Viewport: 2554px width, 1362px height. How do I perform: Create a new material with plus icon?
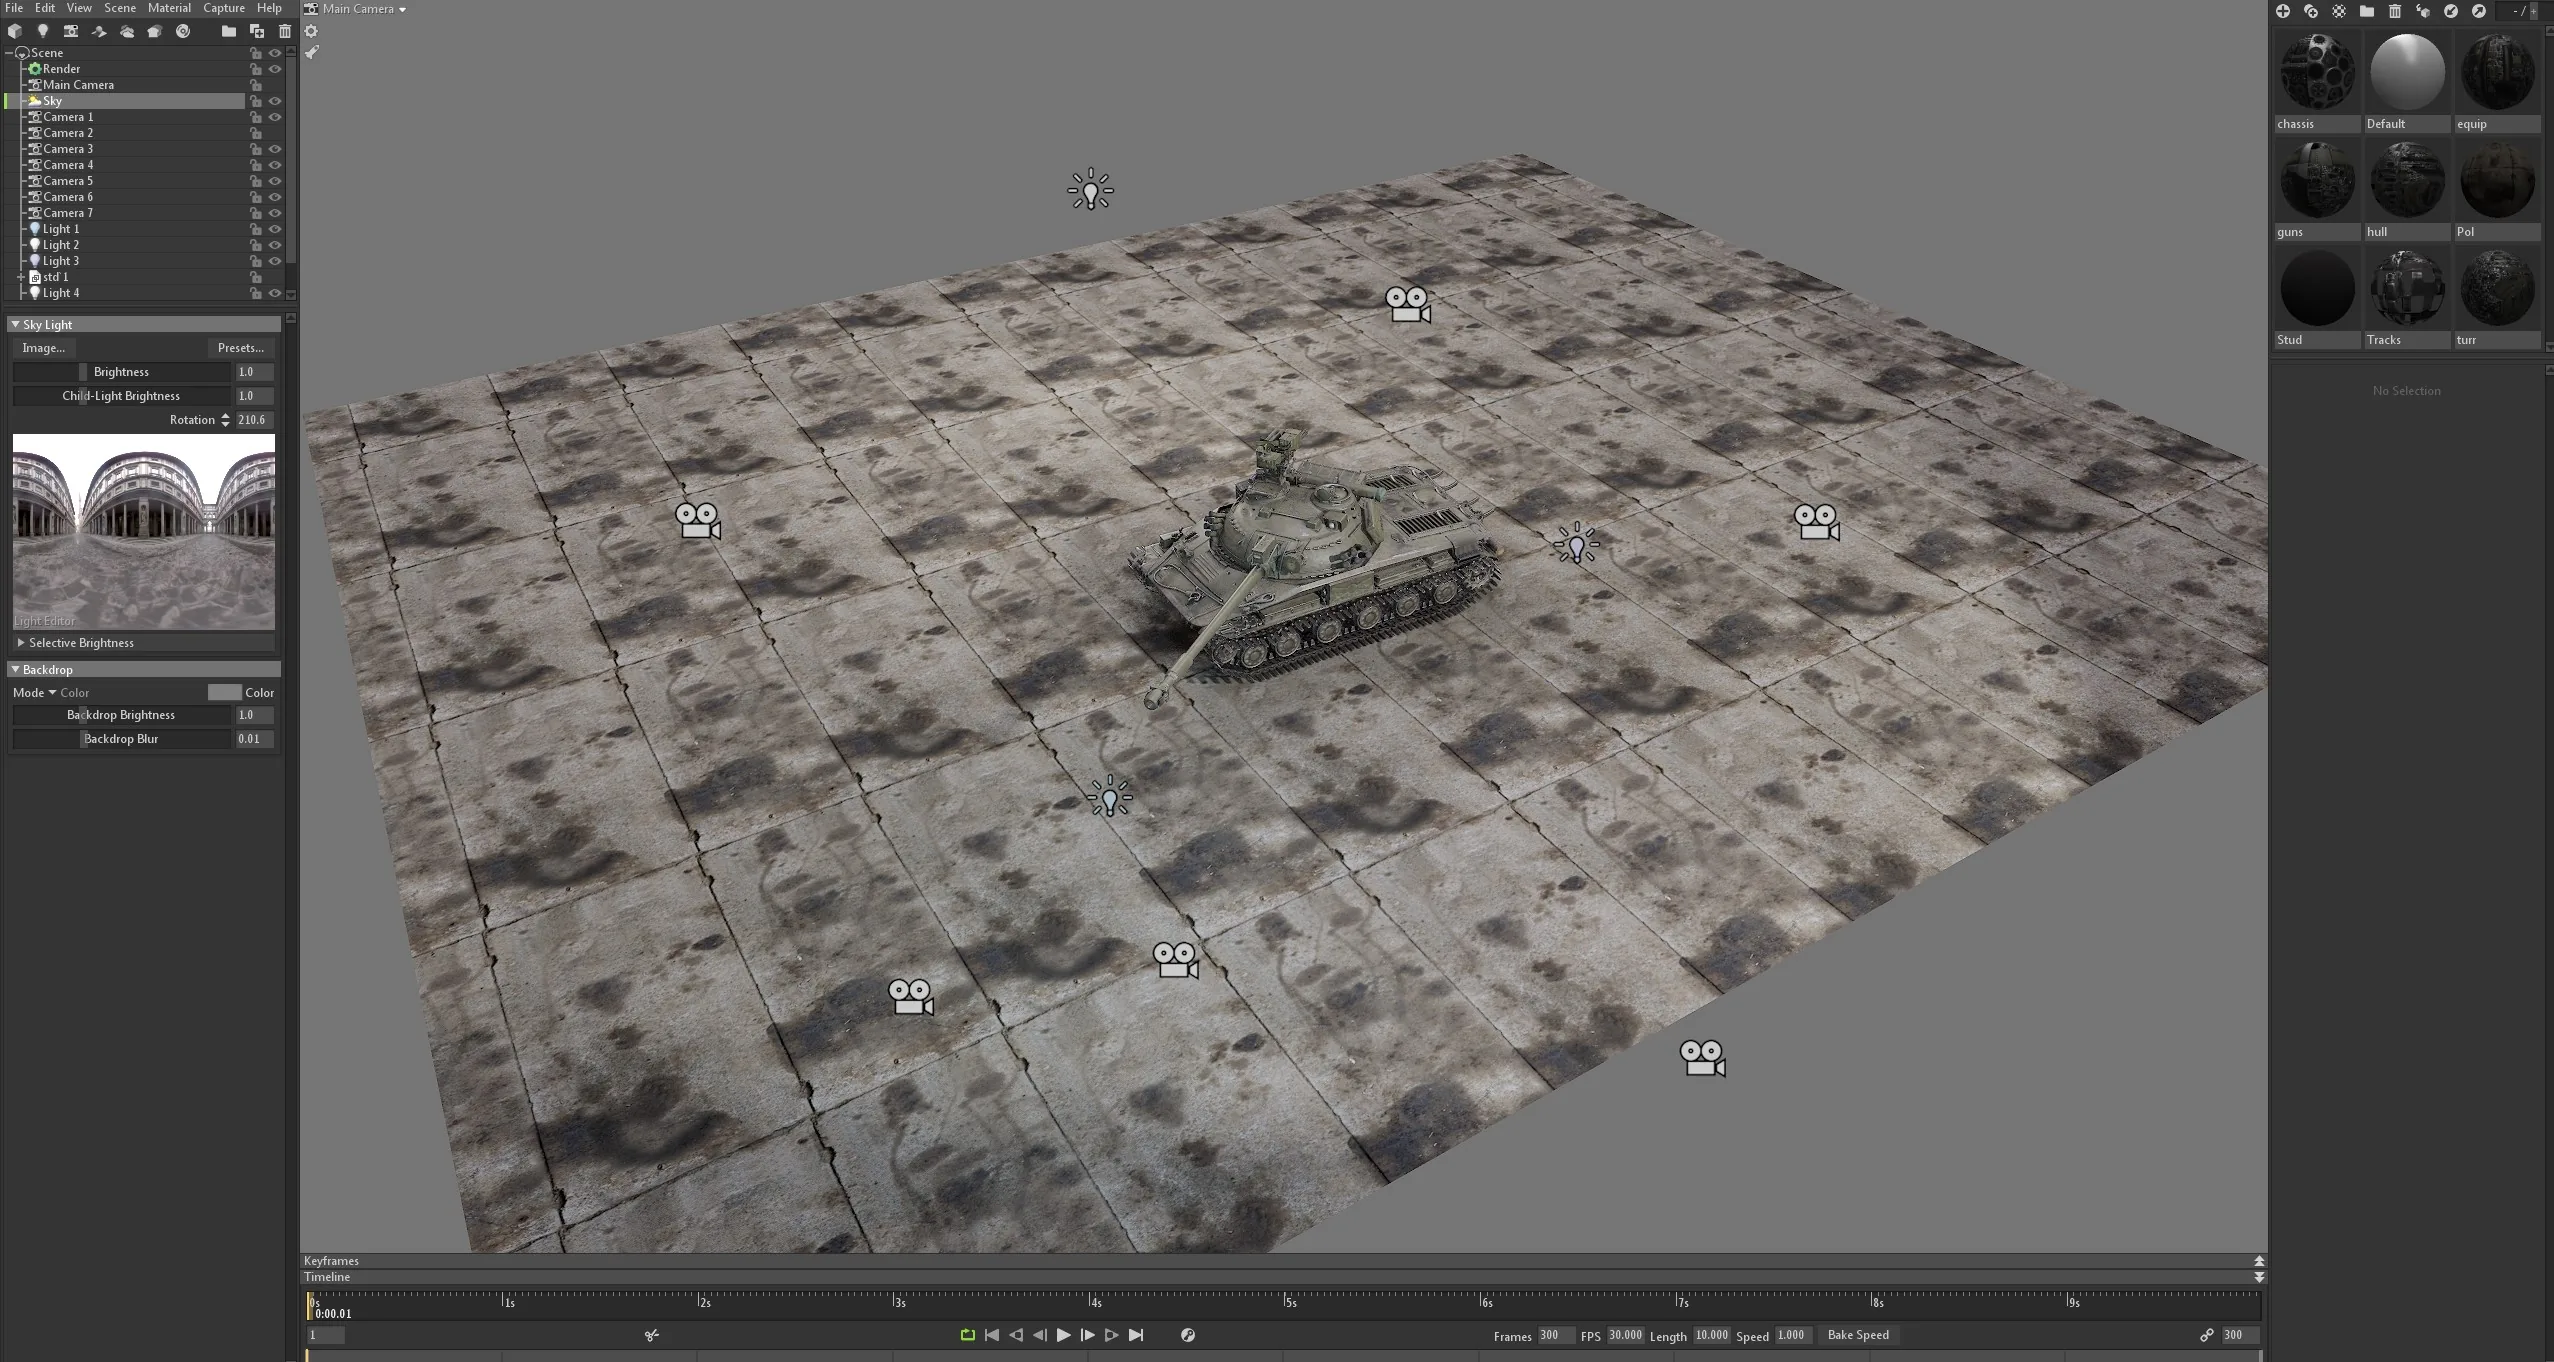coord(2283,11)
